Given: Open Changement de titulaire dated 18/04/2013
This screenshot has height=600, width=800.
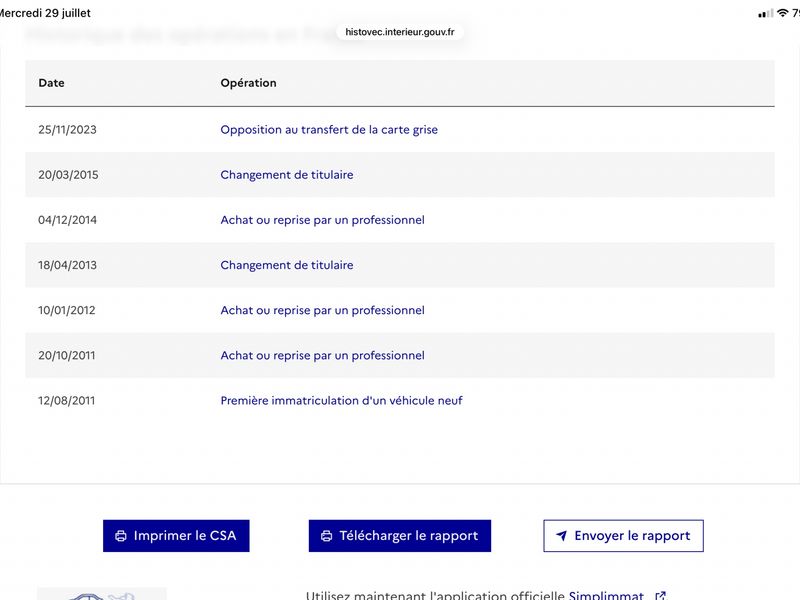Looking at the screenshot, I should [x=287, y=265].
